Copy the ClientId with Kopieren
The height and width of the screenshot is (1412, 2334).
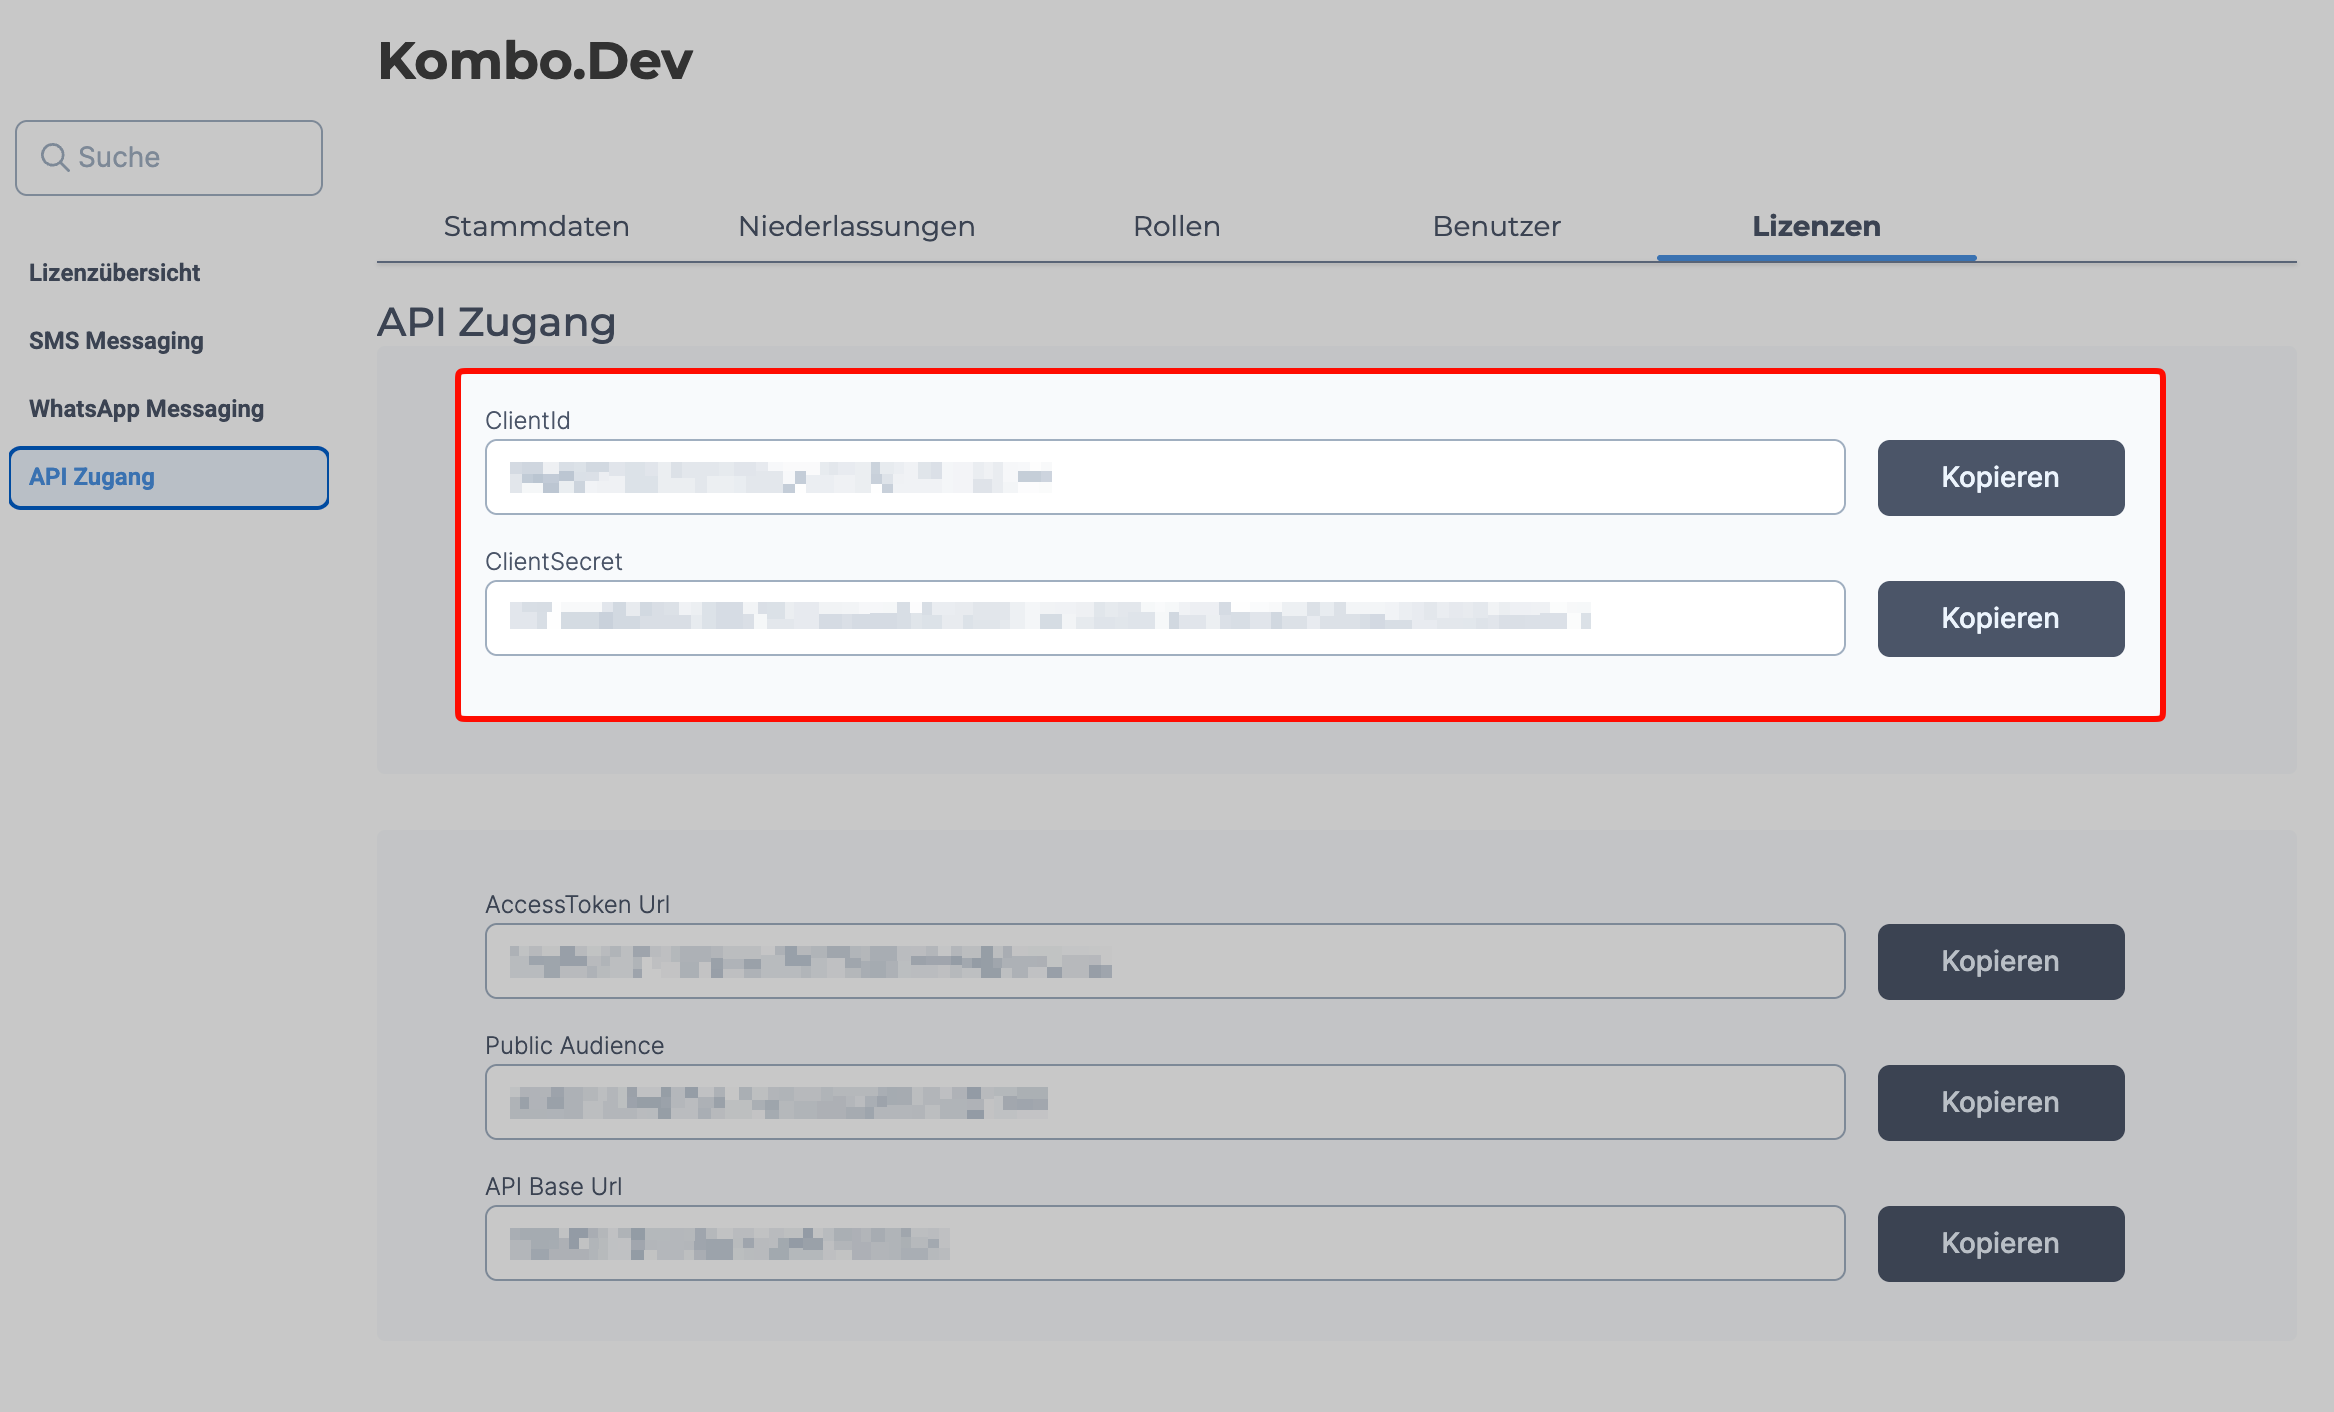click(x=2001, y=477)
